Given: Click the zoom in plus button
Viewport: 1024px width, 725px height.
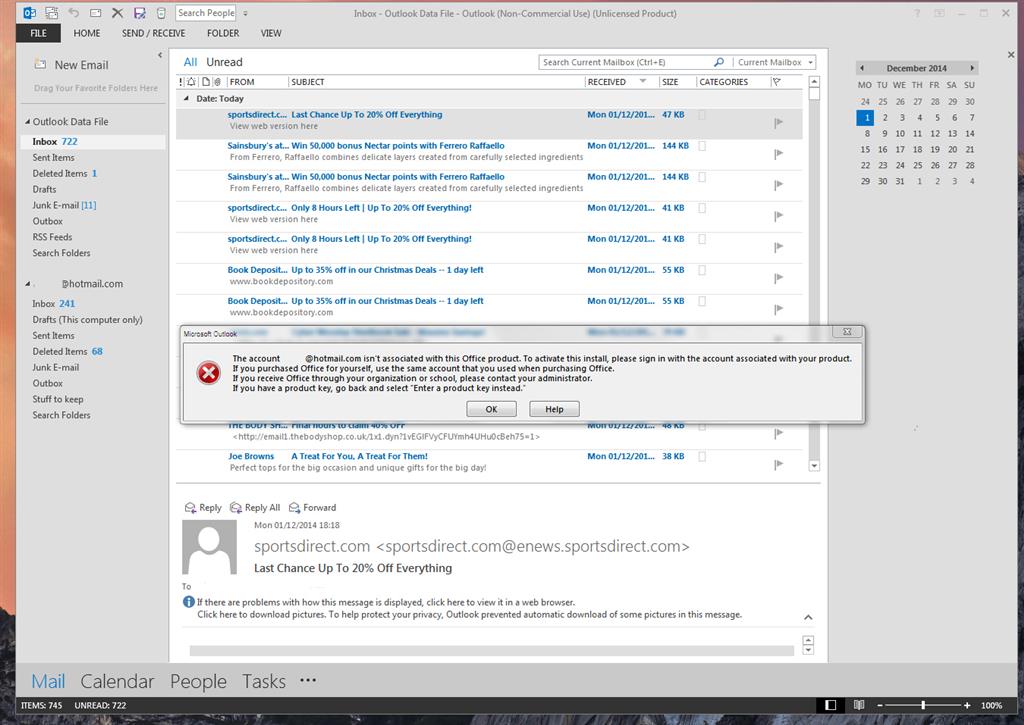Looking at the screenshot, I should (x=967, y=705).
